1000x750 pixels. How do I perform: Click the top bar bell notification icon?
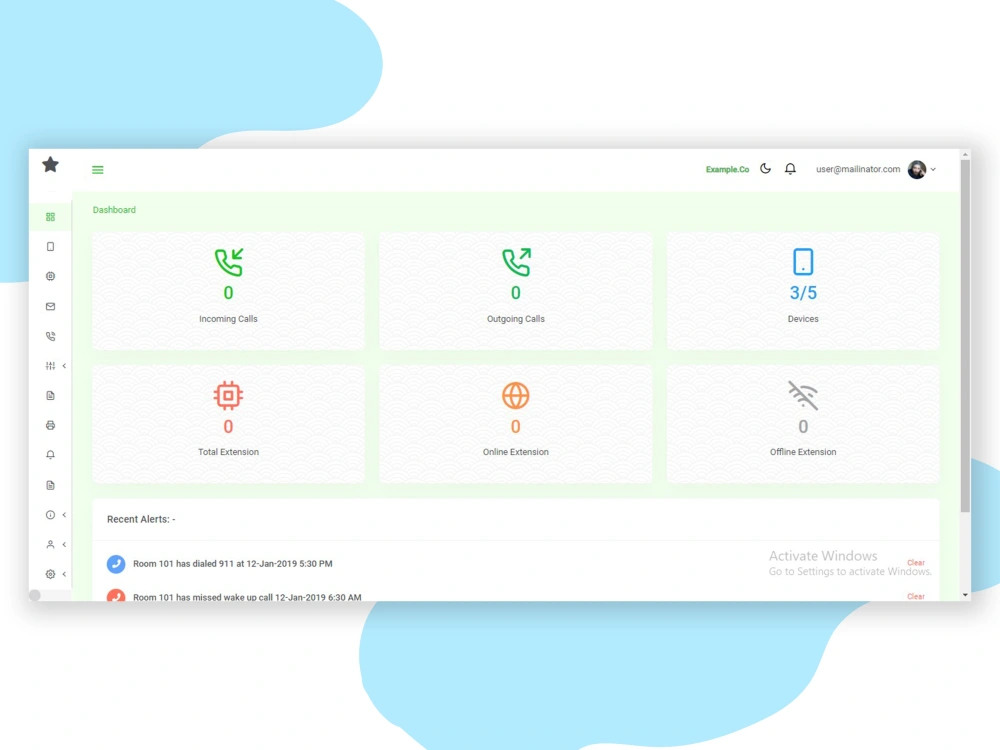(x=790, y=169)
